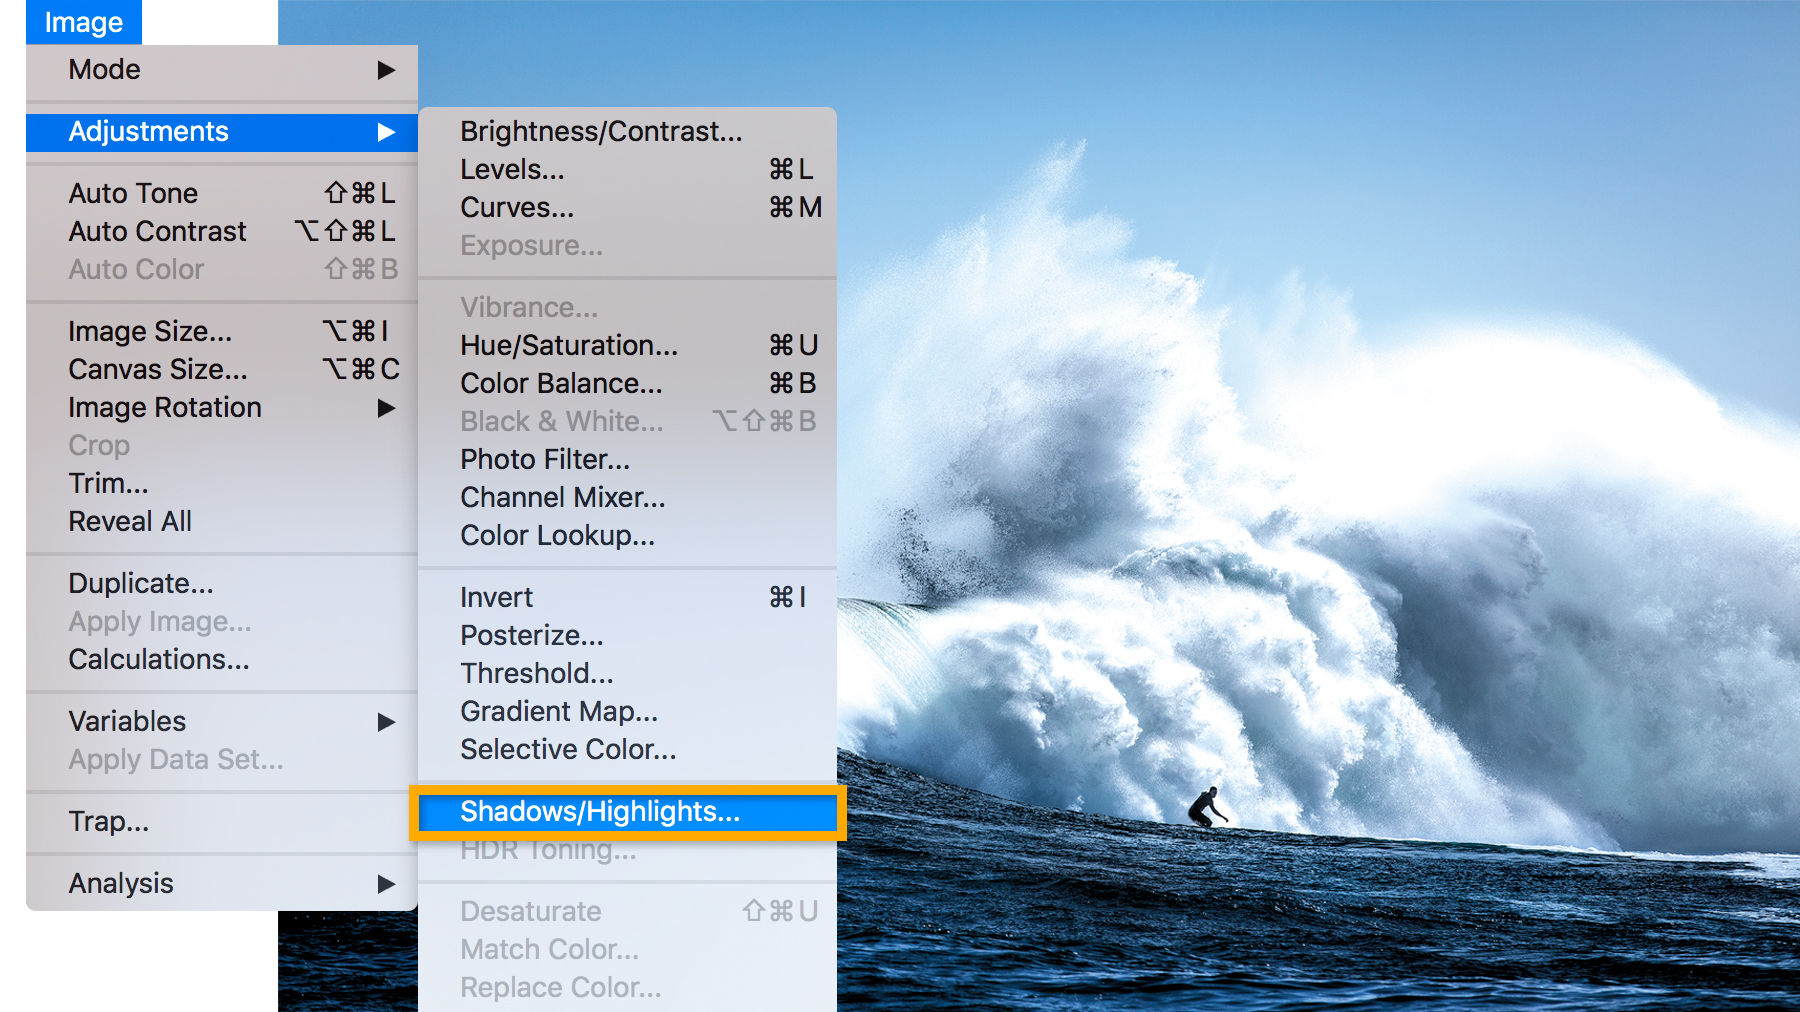The width and height of the screenshot is (1800, 1012).
Task: Open the Gradient Map dialog
Action: 558,711
